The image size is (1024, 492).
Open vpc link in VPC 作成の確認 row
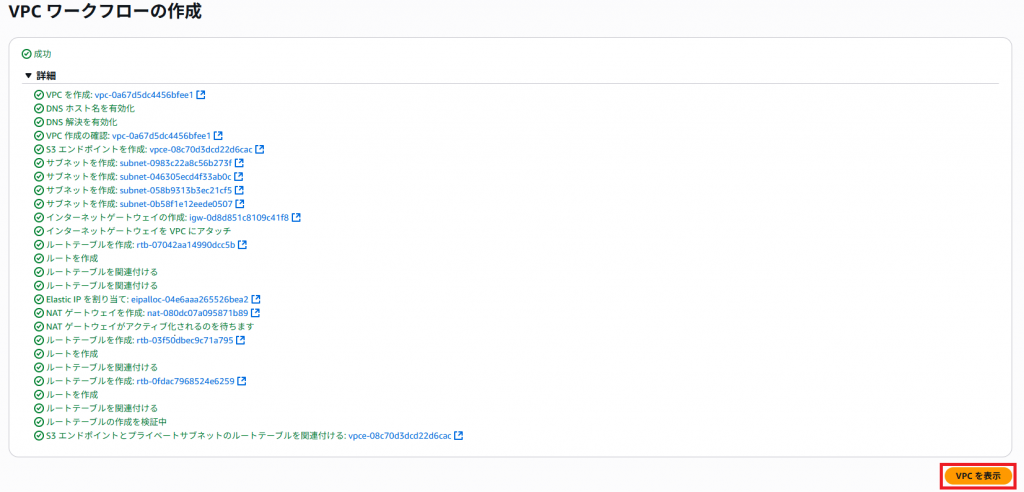[x=161, y=136]
